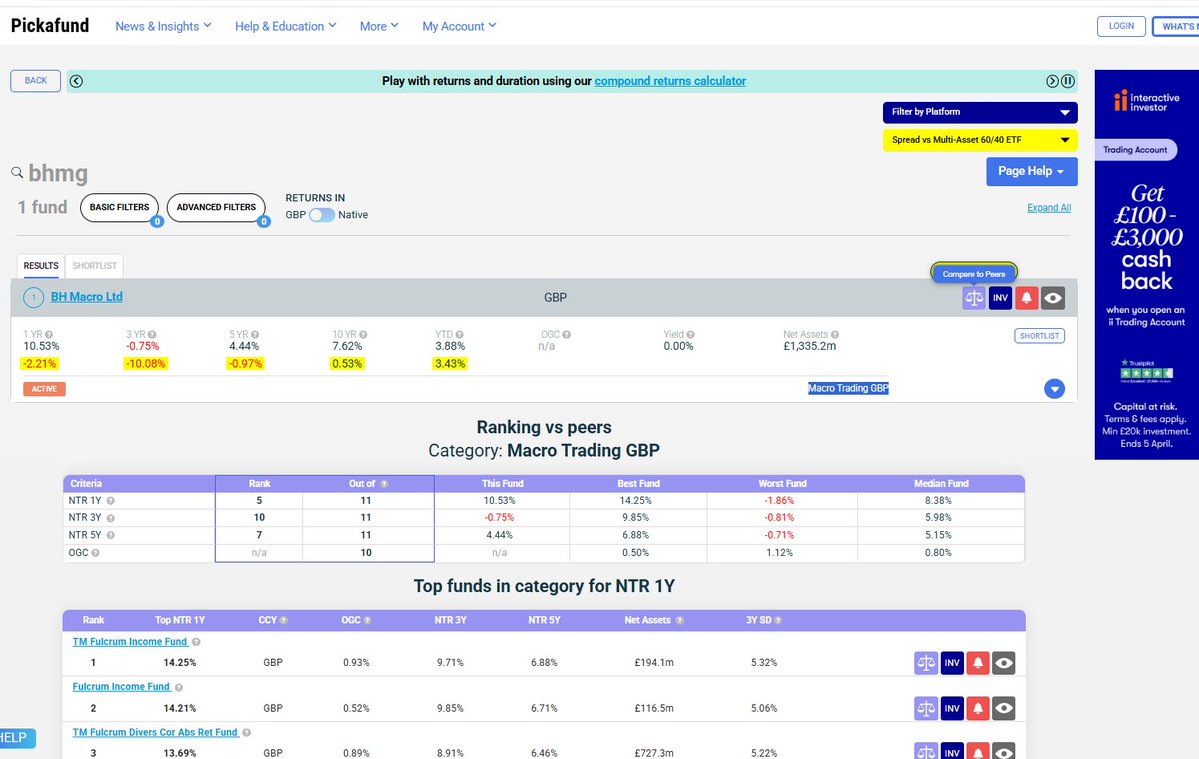Click help icon next to YTD return

[x=460, y=335]
